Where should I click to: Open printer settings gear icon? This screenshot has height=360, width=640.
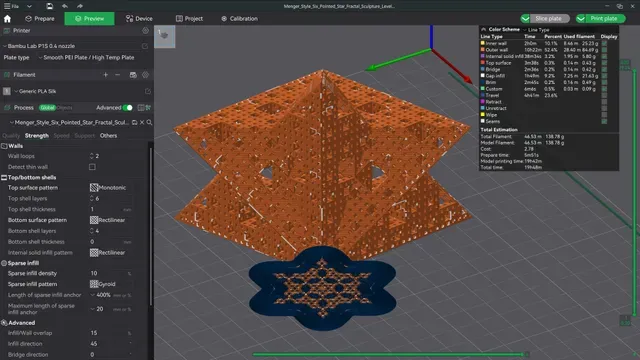pyautogui.click(x=145, y=31)
